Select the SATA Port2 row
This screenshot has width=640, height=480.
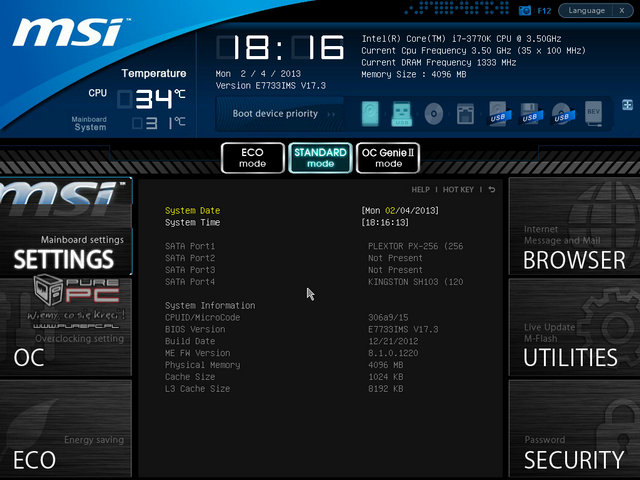click(x=293, y=258)
